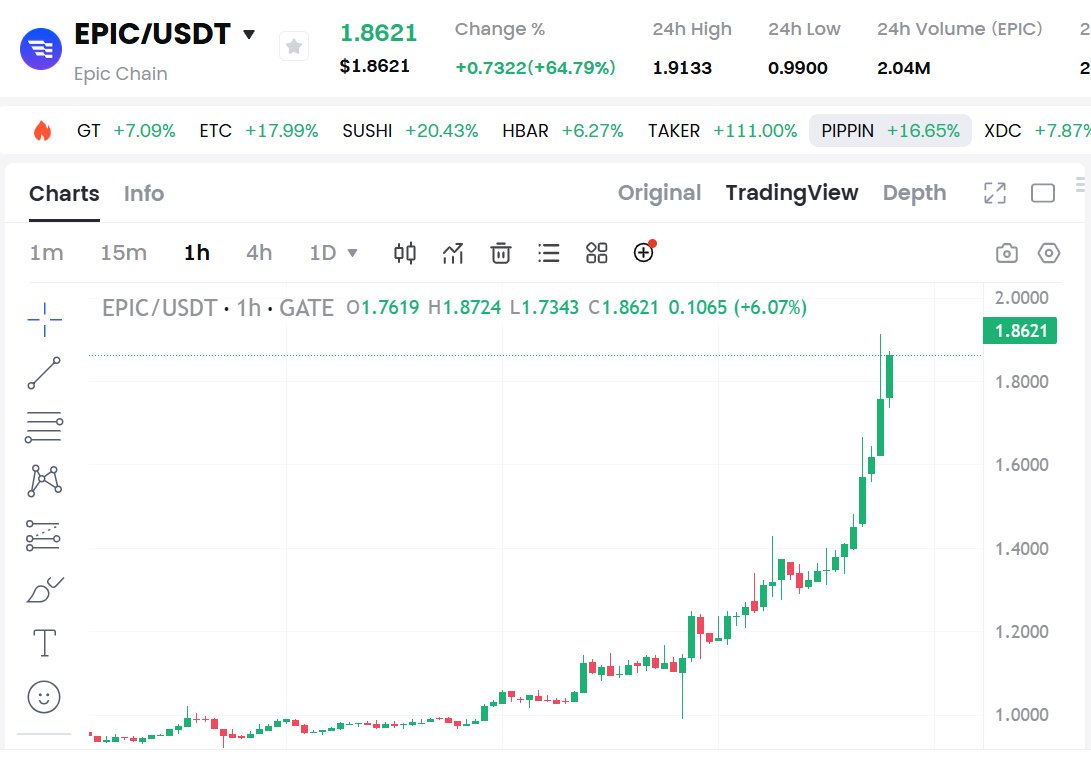Image resolution: width=1091 pixels, height=757 pixels.
Task: Select the text annotation tool
Action: click(x=45, y=643)
